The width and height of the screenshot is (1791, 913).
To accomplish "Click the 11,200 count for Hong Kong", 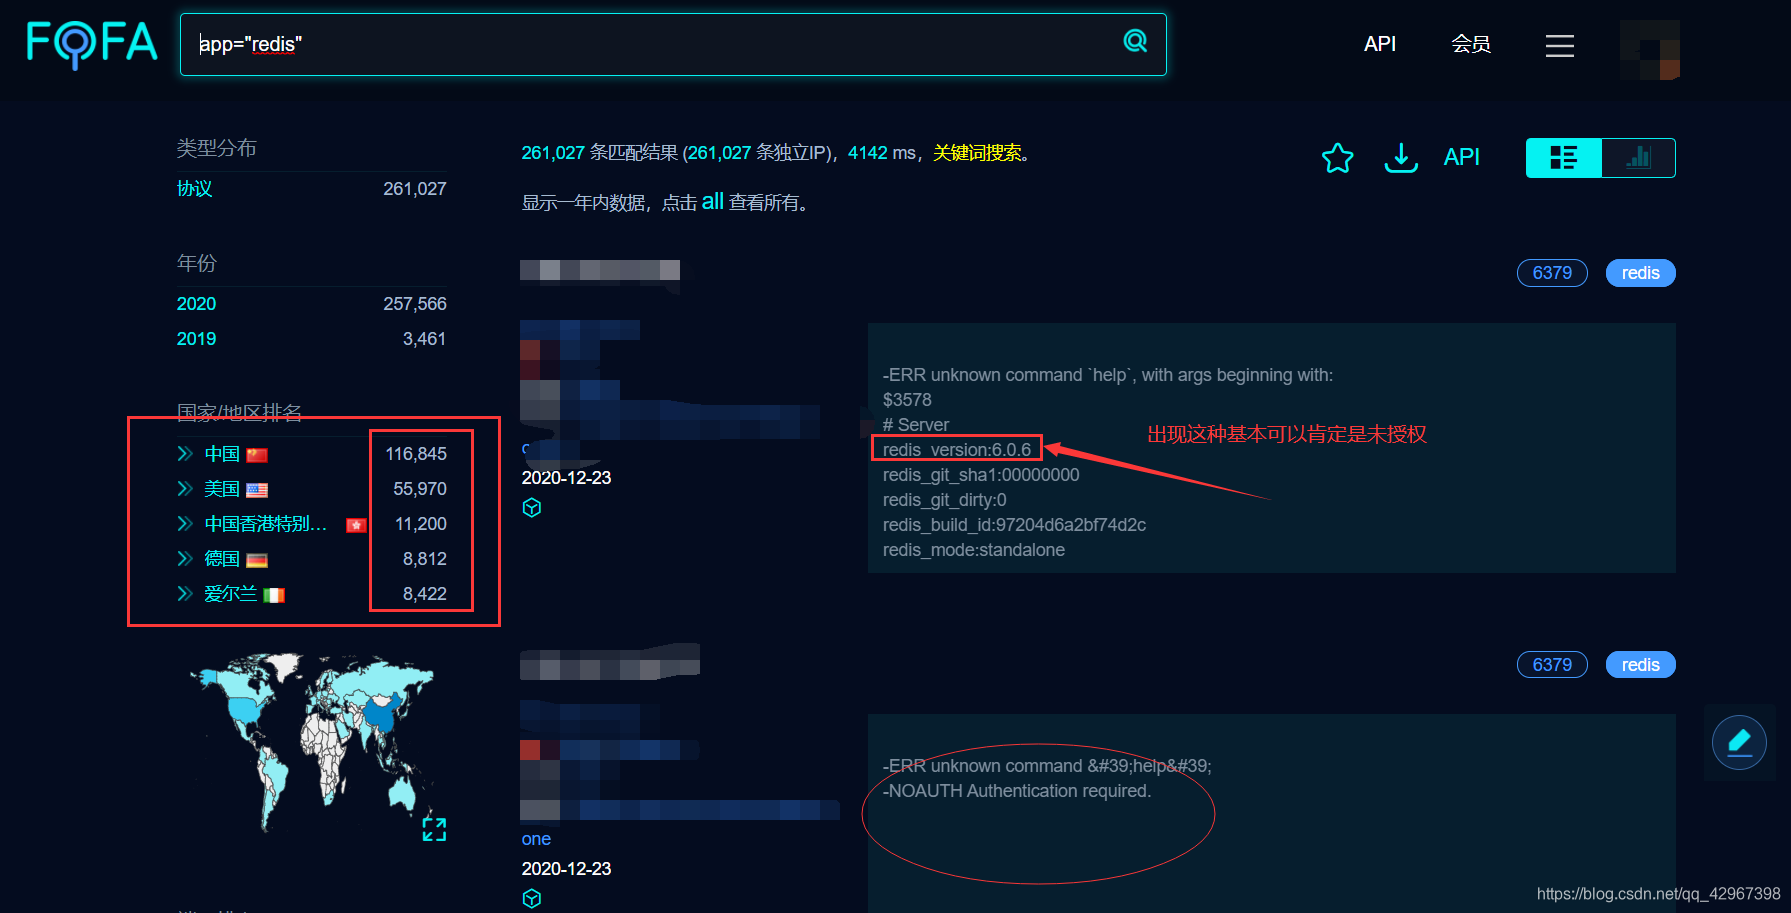I will tap(421, 524).
